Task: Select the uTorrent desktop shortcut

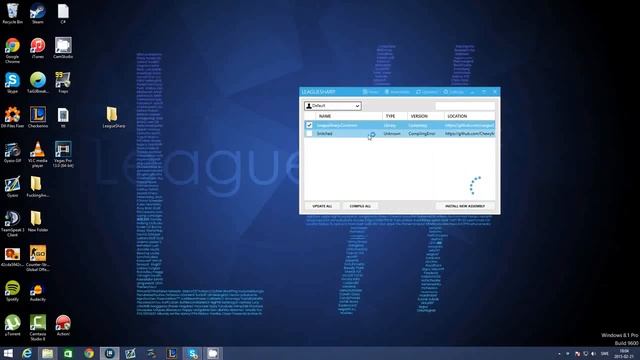Action: [x=12, y=326]
